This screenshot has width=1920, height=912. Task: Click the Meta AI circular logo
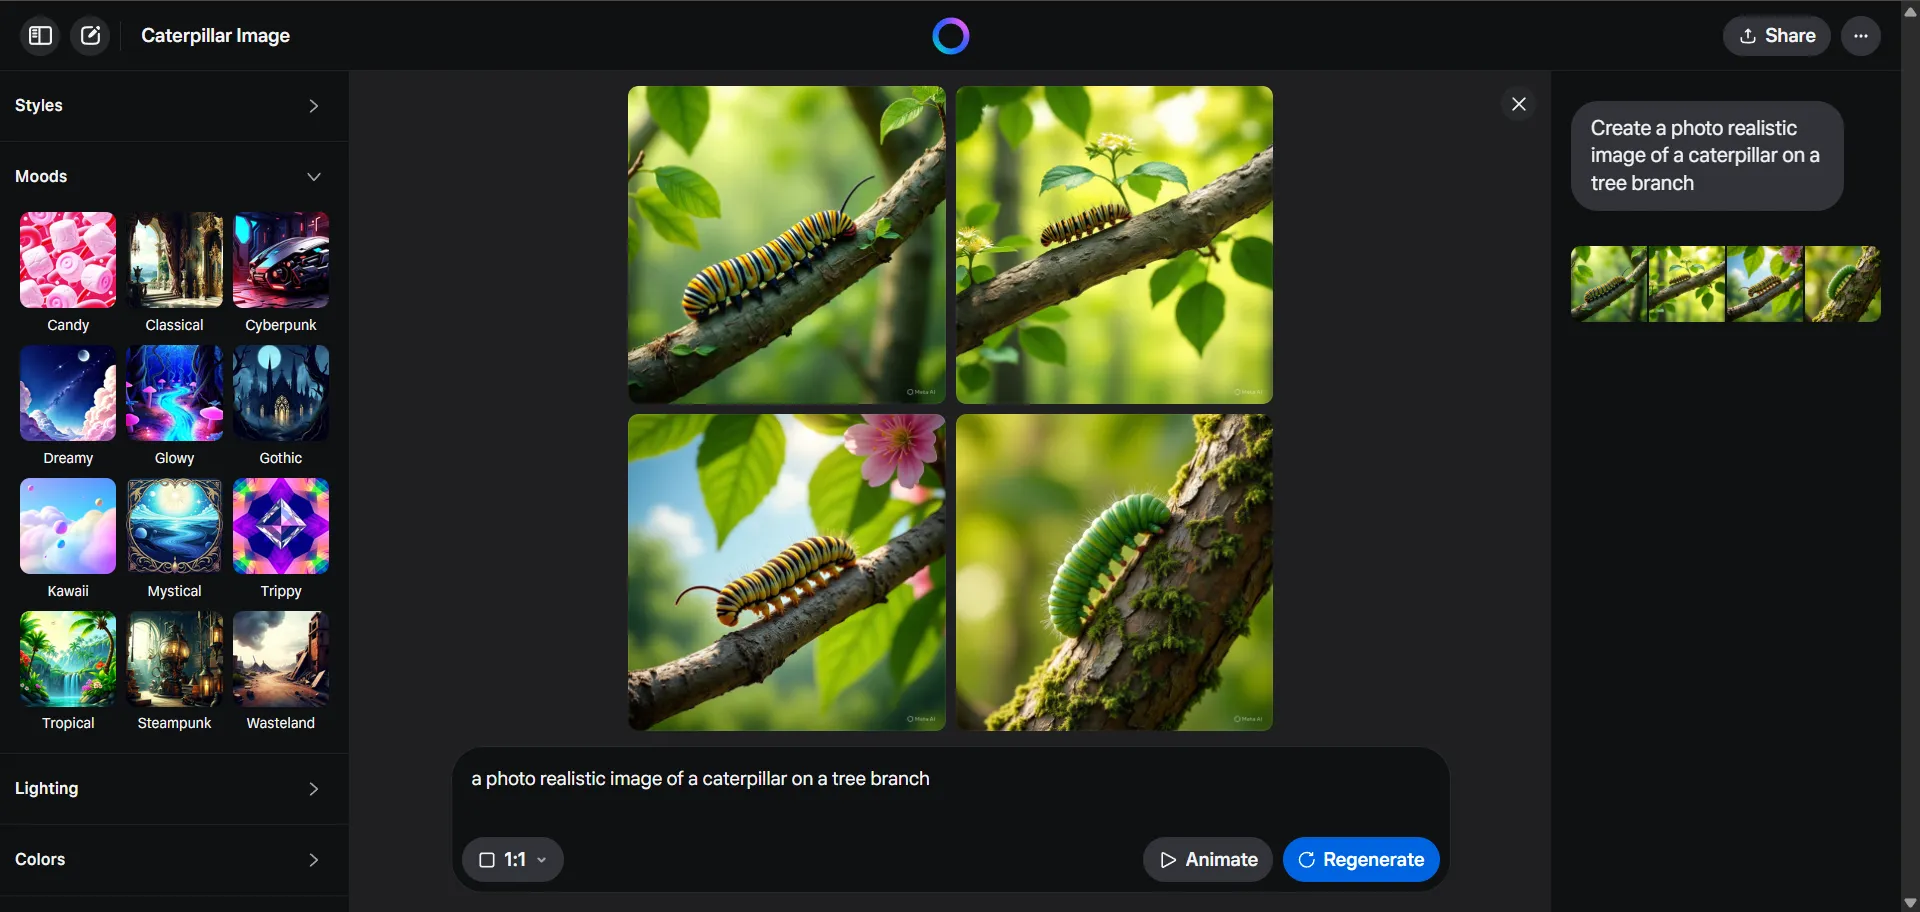[950, 35]
